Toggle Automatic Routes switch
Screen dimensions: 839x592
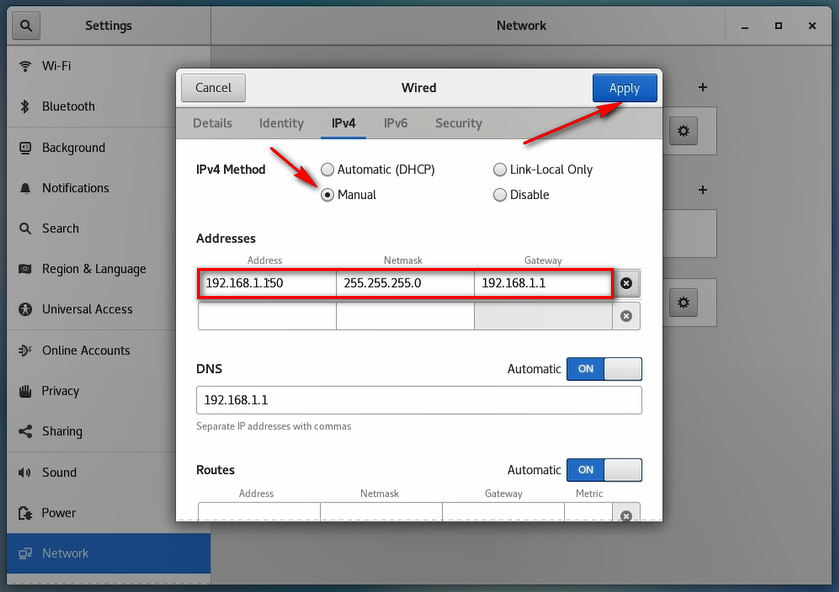click(604, 470)
